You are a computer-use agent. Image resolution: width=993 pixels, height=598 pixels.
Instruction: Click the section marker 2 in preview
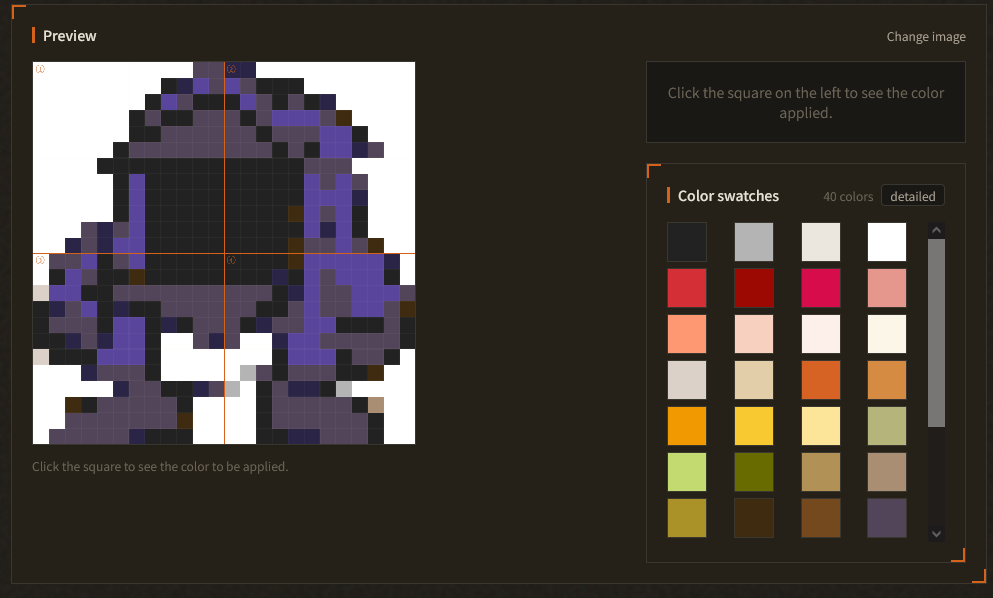point(231,69)
